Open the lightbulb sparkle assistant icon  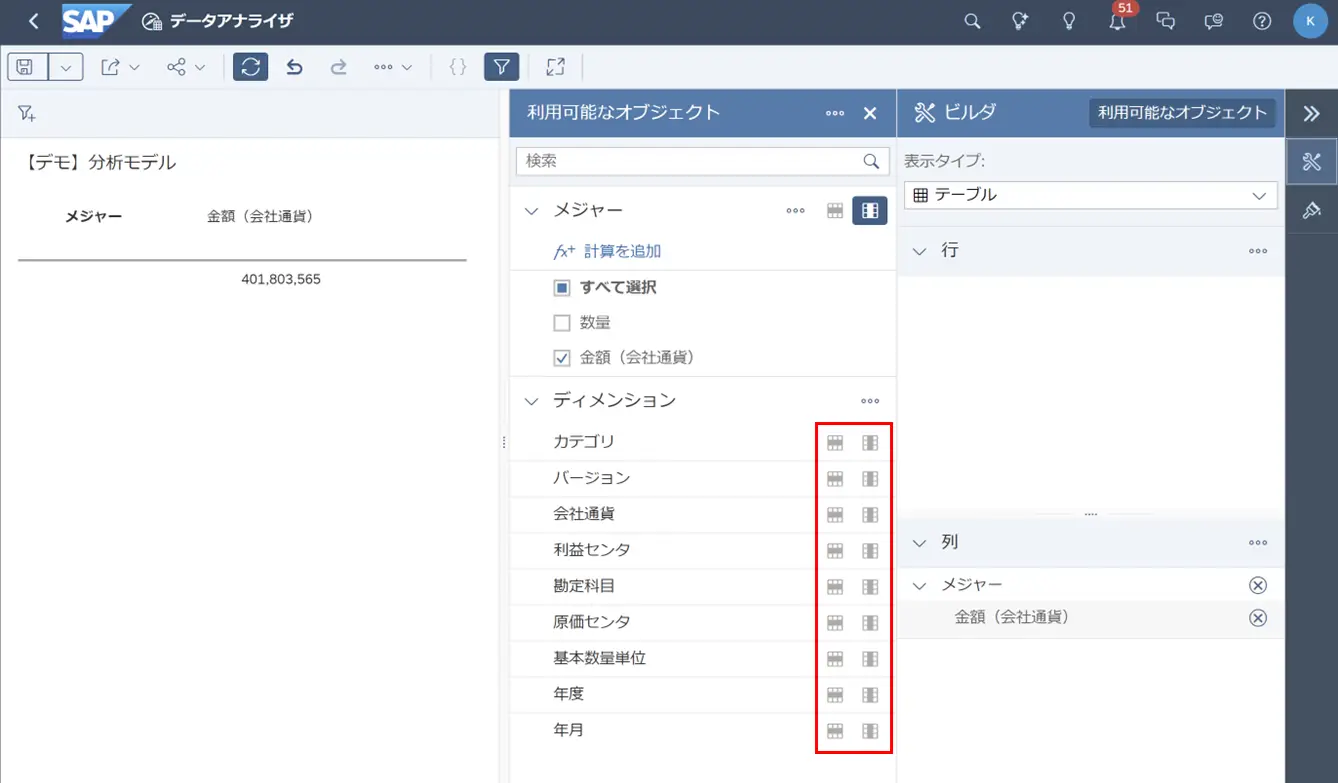coord(1020,21)
